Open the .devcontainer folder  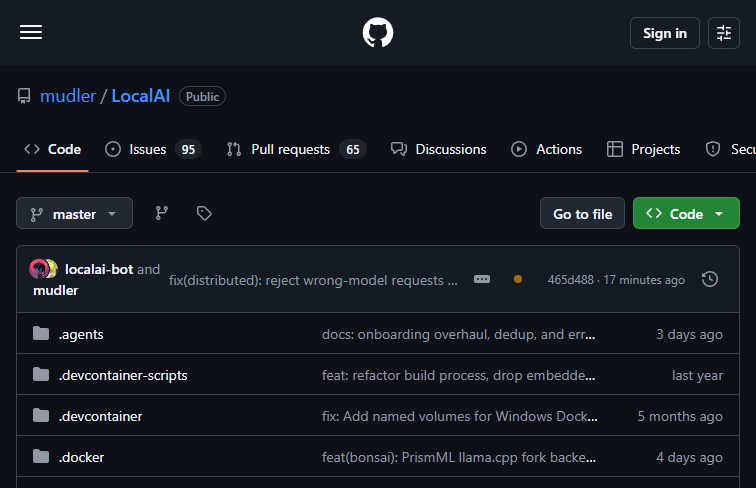click(x=100, y=416)
